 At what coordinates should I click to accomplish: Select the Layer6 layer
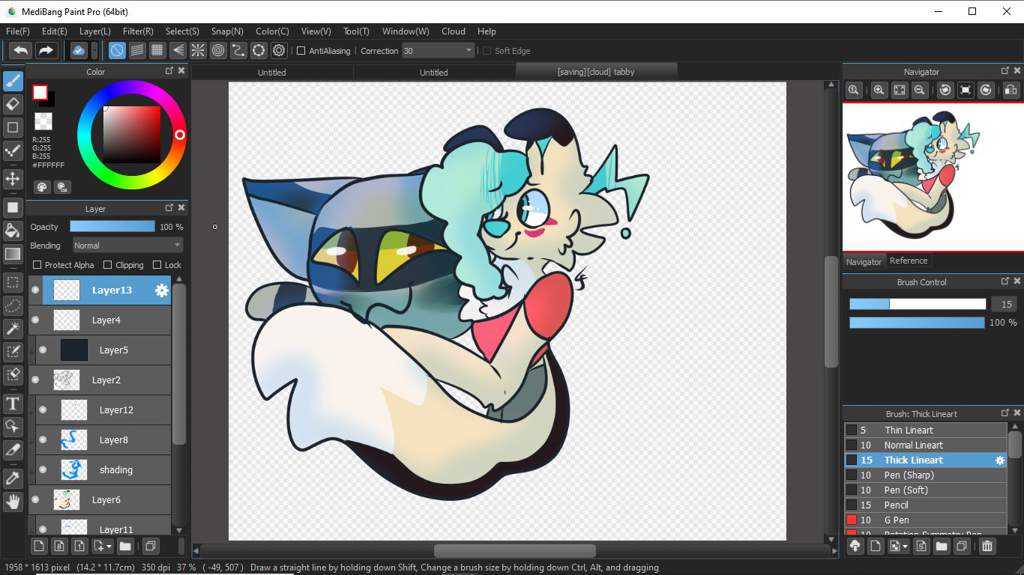(x=100, y=500)
